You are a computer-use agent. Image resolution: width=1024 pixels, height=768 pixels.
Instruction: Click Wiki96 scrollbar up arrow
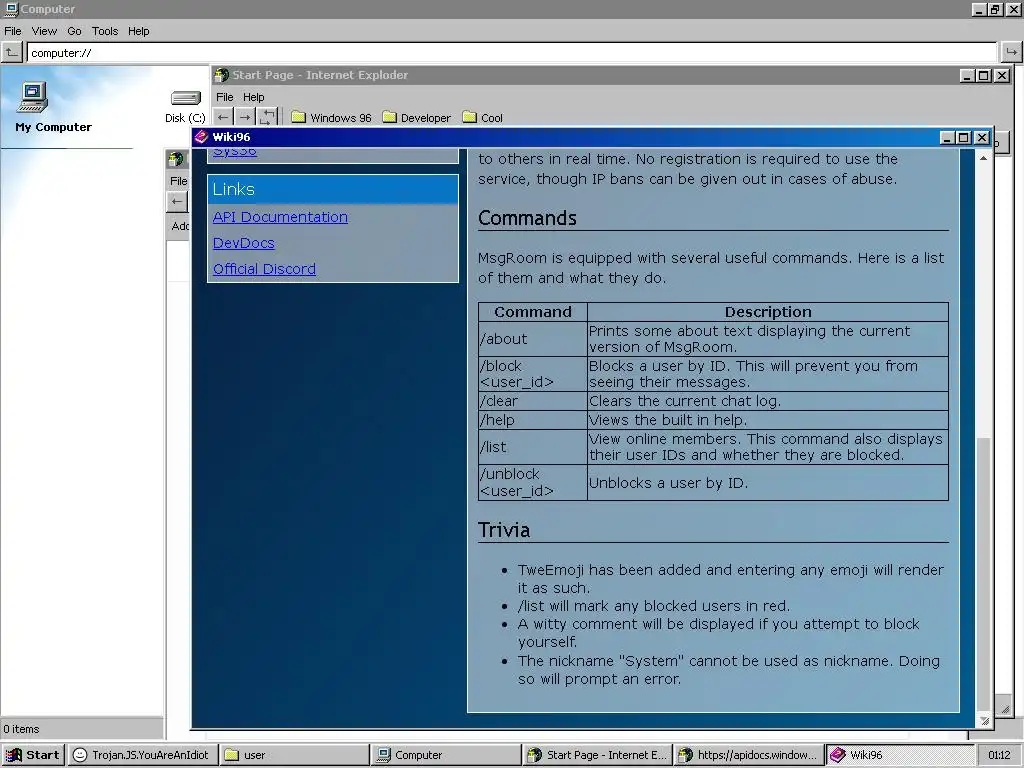984,158
